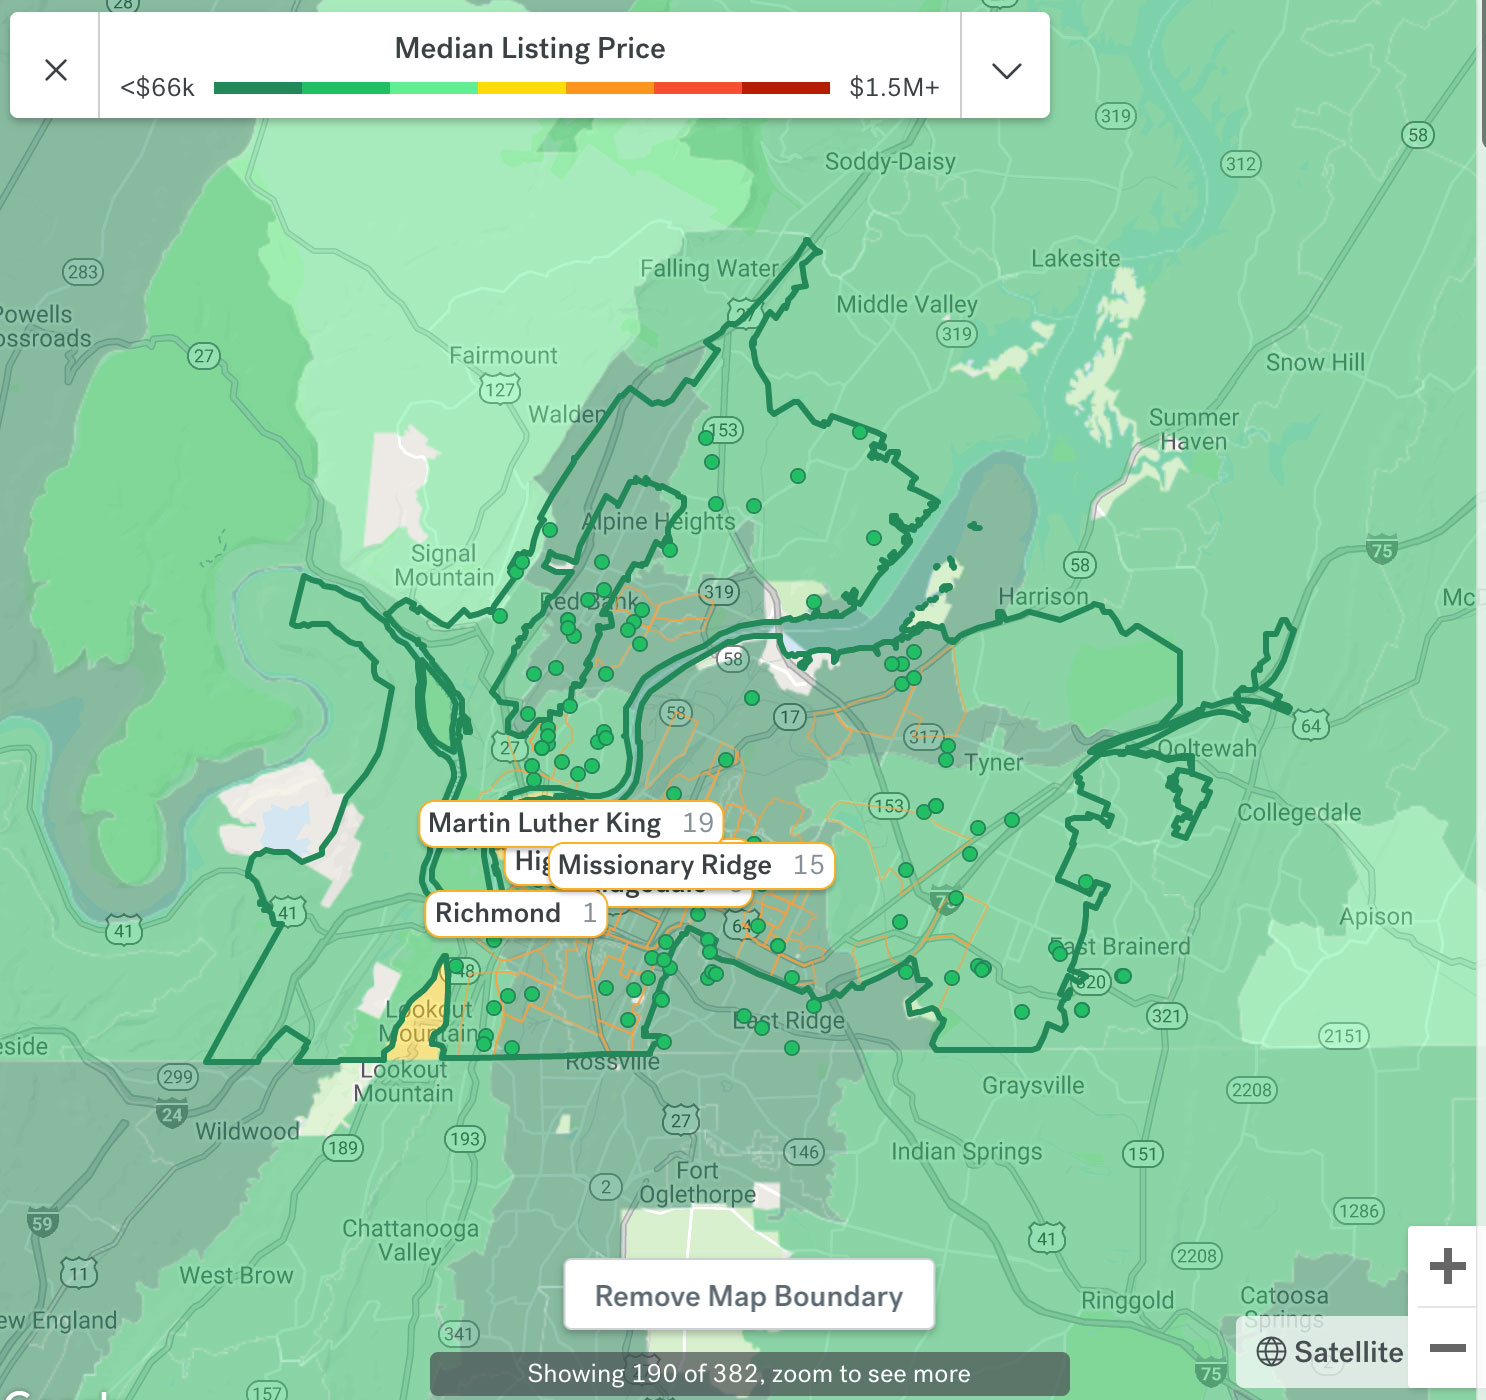Switch to Satellite map view
The width and height of the screenshot is (1486, 1400).
coord(1330,1352)
